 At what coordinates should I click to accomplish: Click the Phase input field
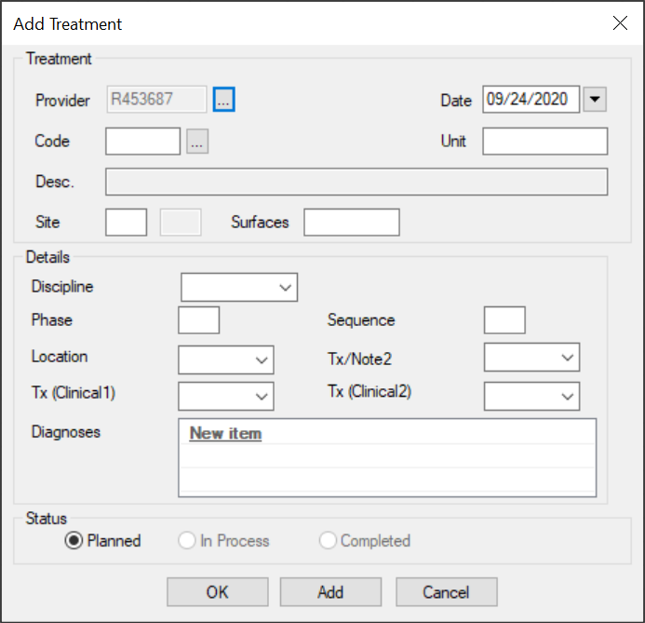click(198, 321)
